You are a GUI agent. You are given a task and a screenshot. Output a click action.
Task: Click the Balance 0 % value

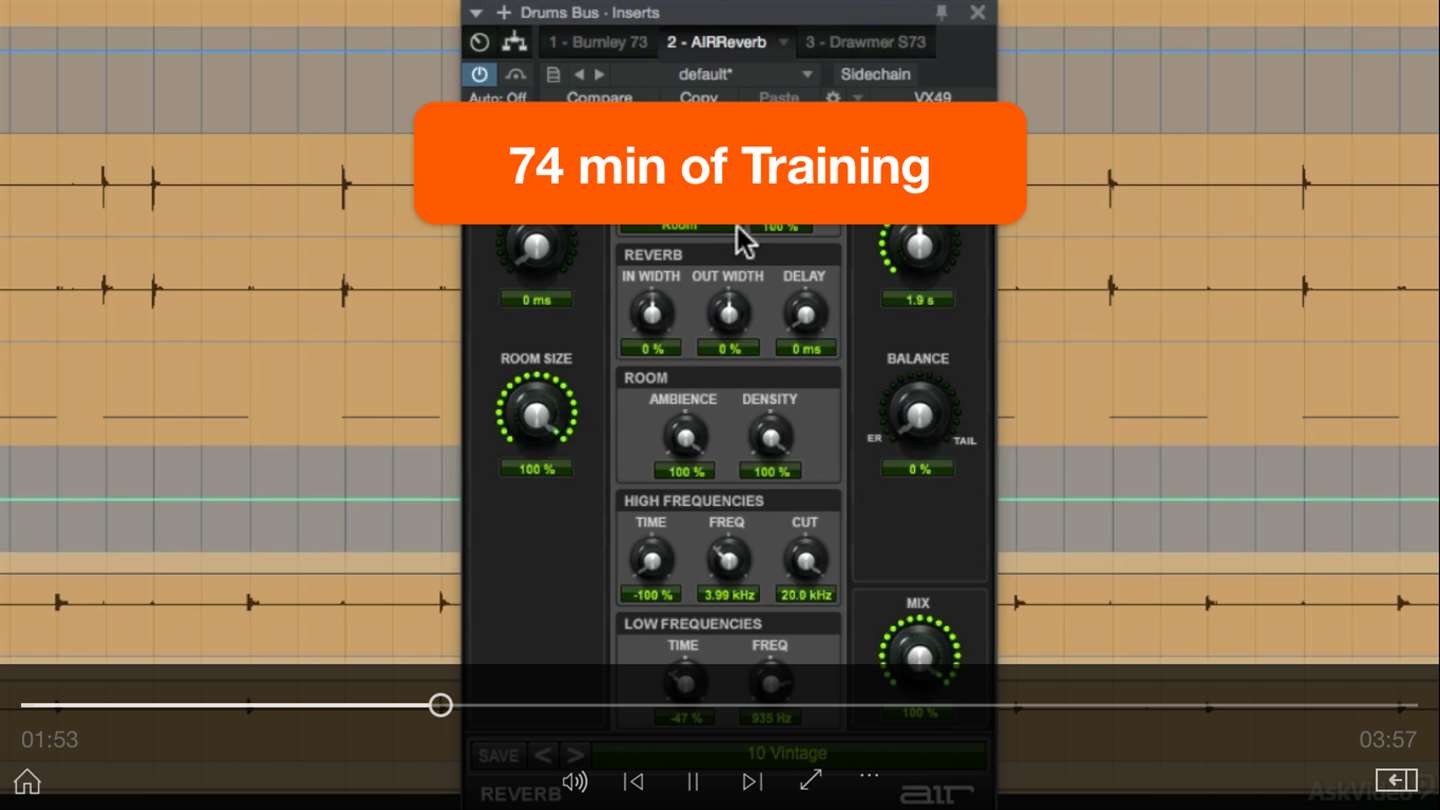point(918,469)
